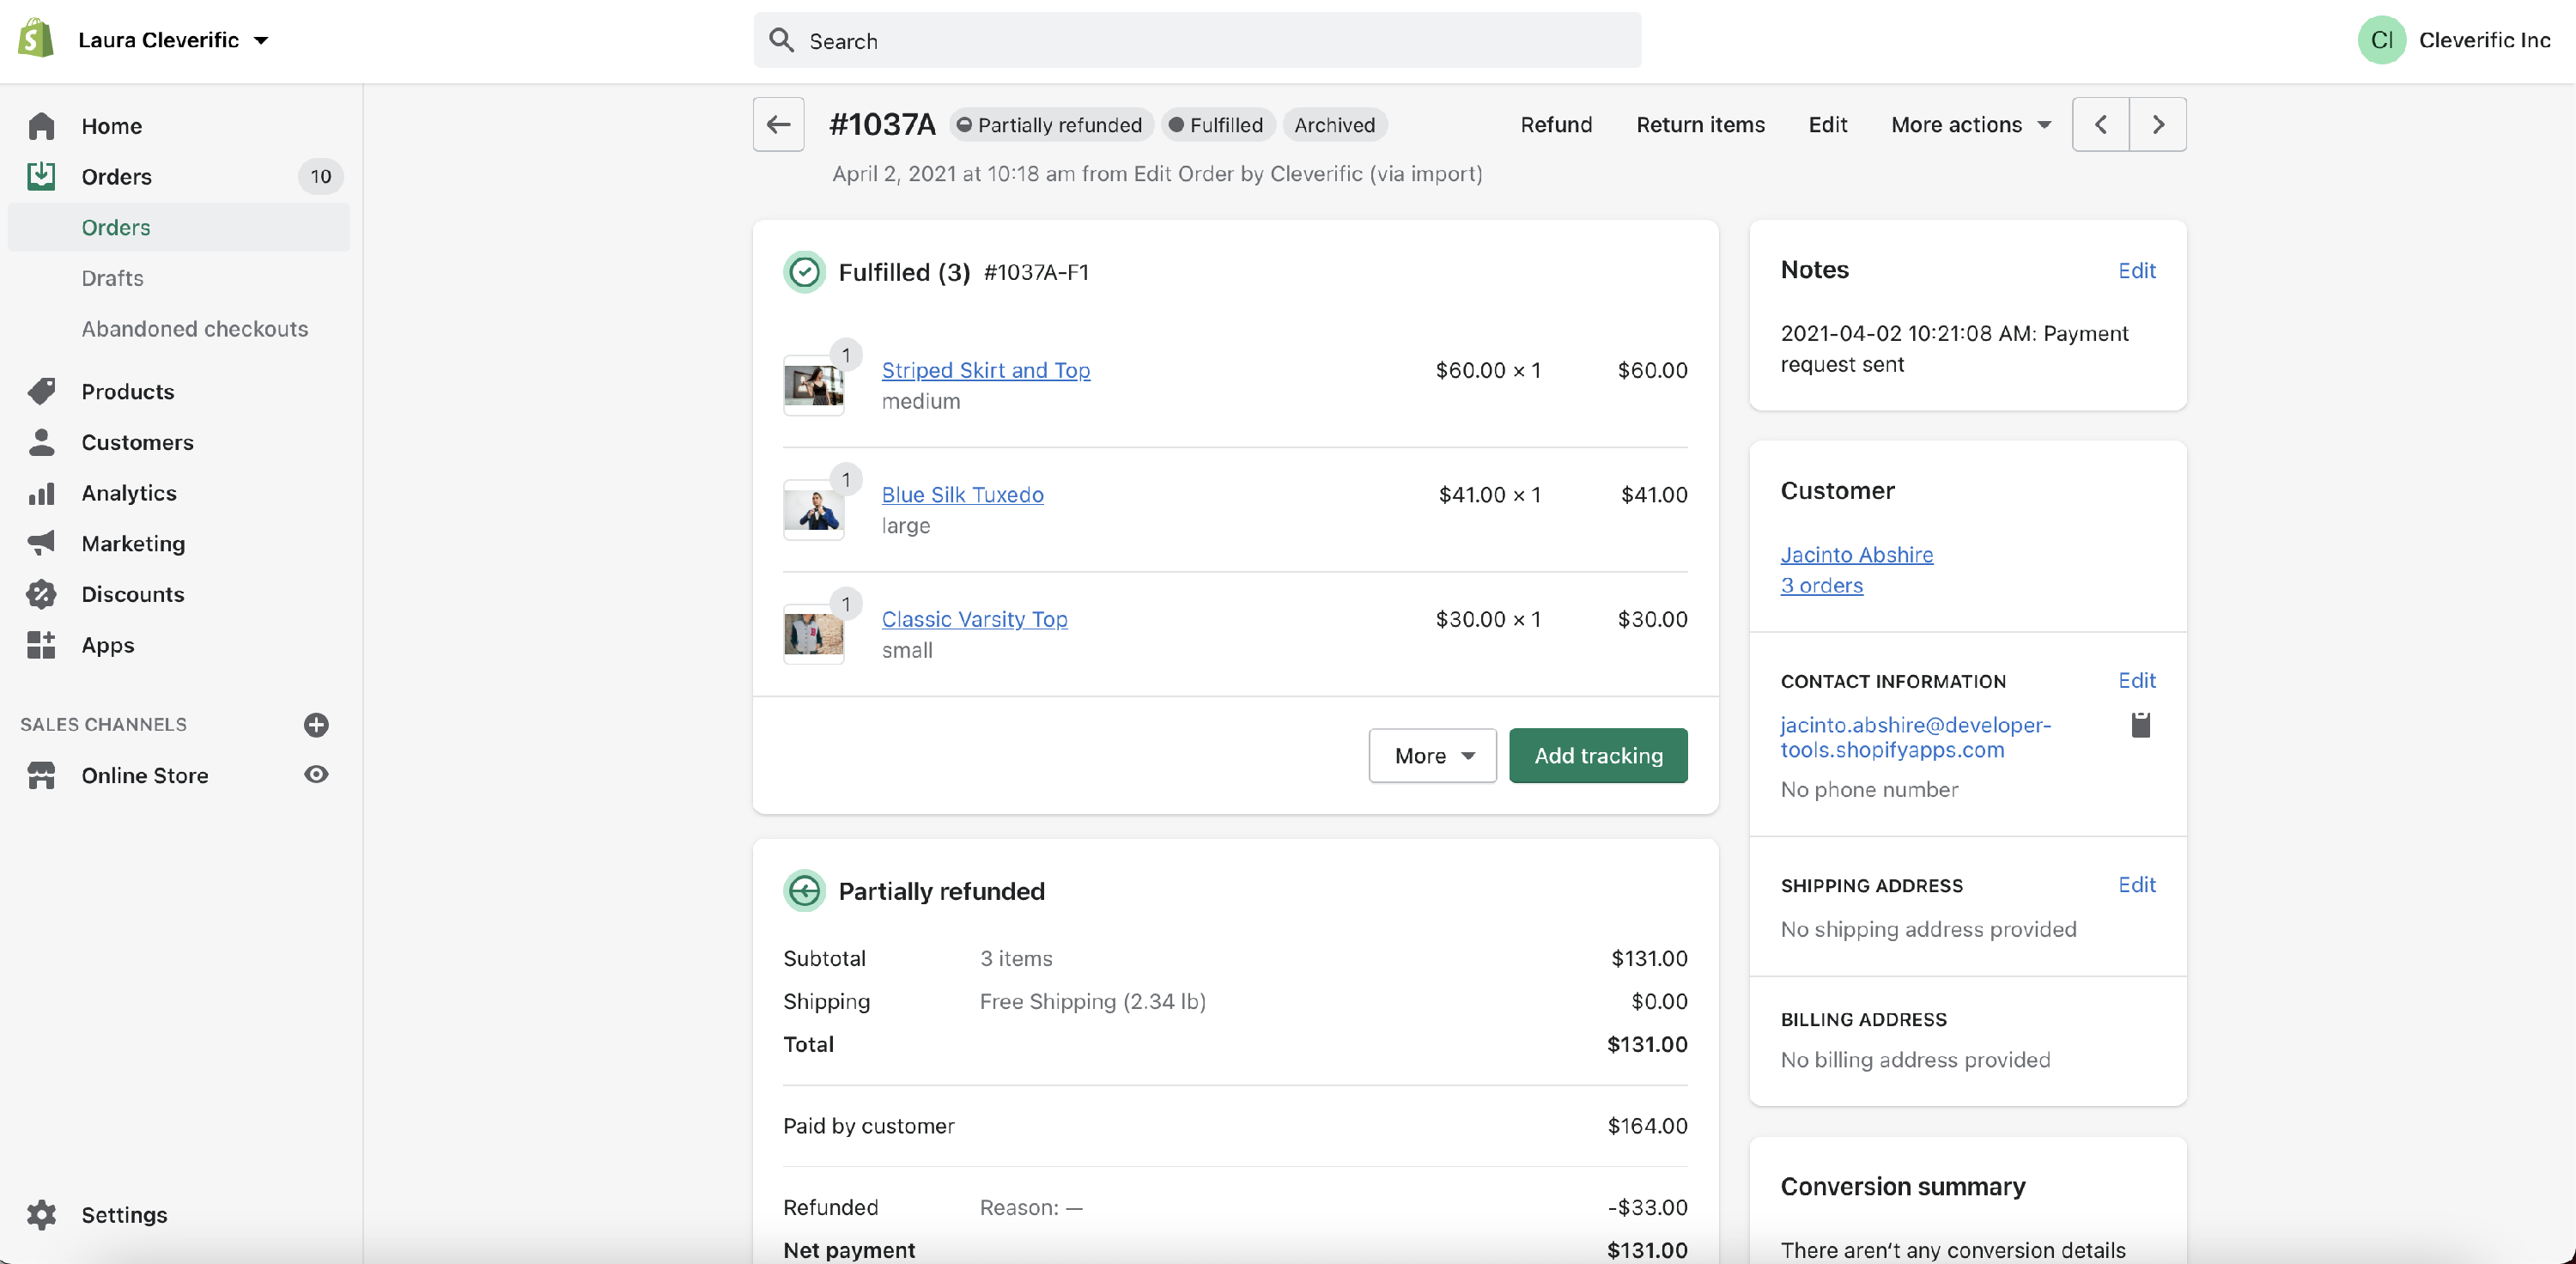
Task: Open Drafts in the Orders submenu
Action: (x=112, y=278)
